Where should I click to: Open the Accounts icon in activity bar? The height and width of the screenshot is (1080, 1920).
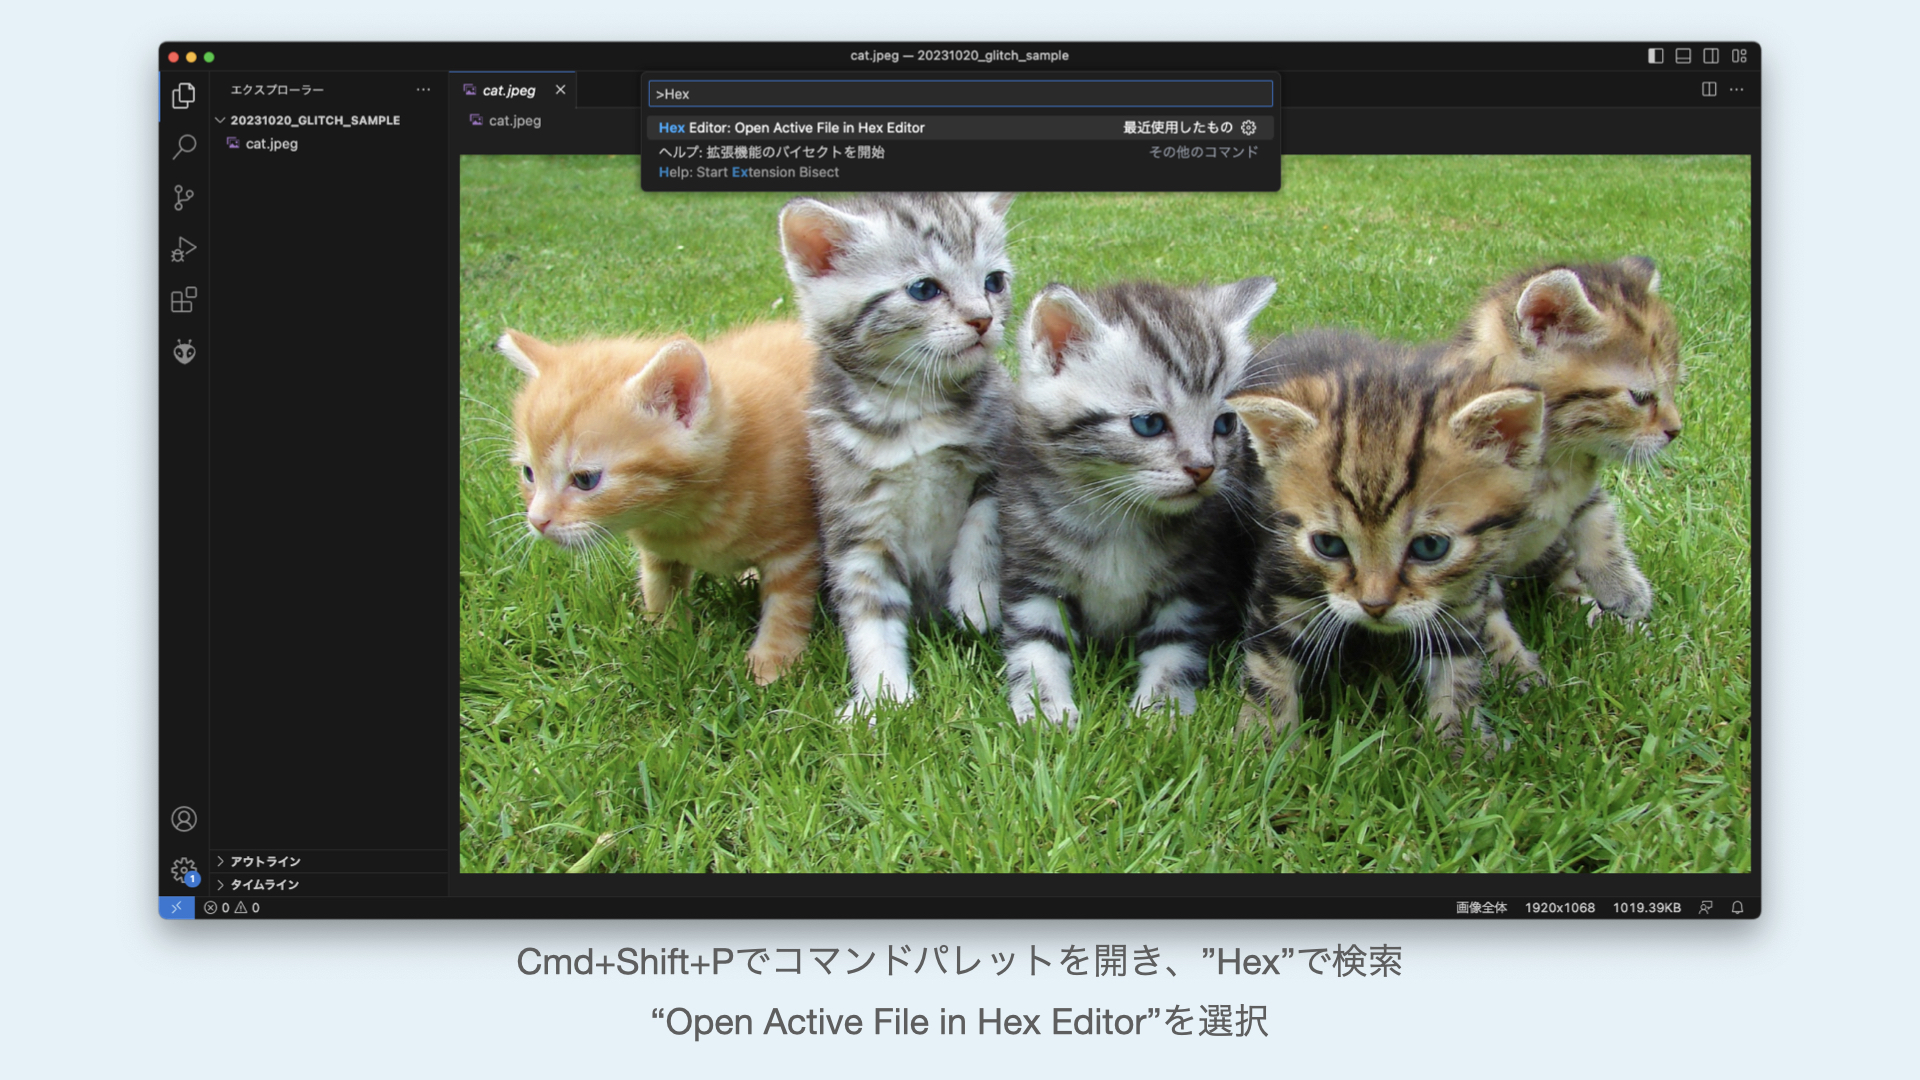tap(184, 819)
